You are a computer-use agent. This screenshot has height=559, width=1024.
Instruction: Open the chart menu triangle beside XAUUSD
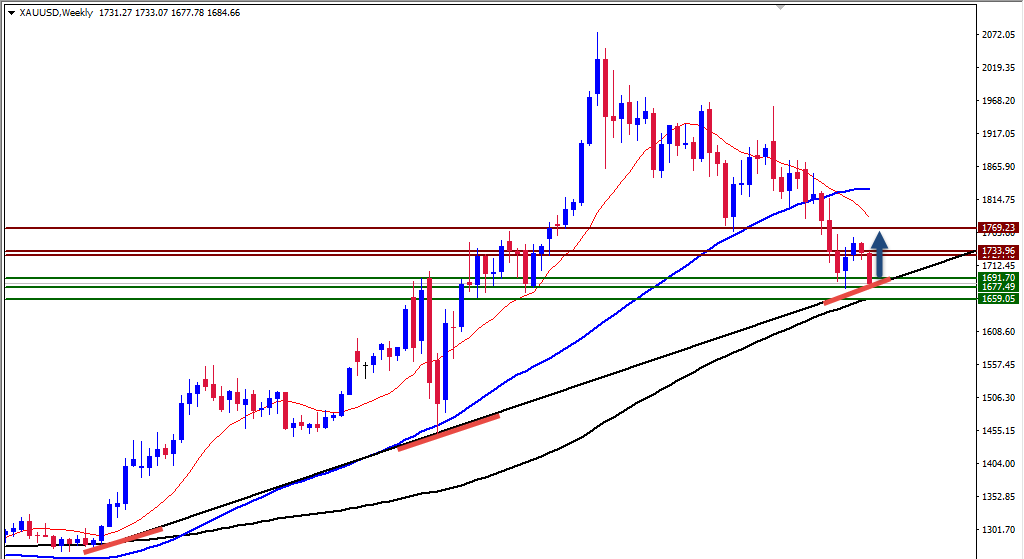[x=11, y=13]
